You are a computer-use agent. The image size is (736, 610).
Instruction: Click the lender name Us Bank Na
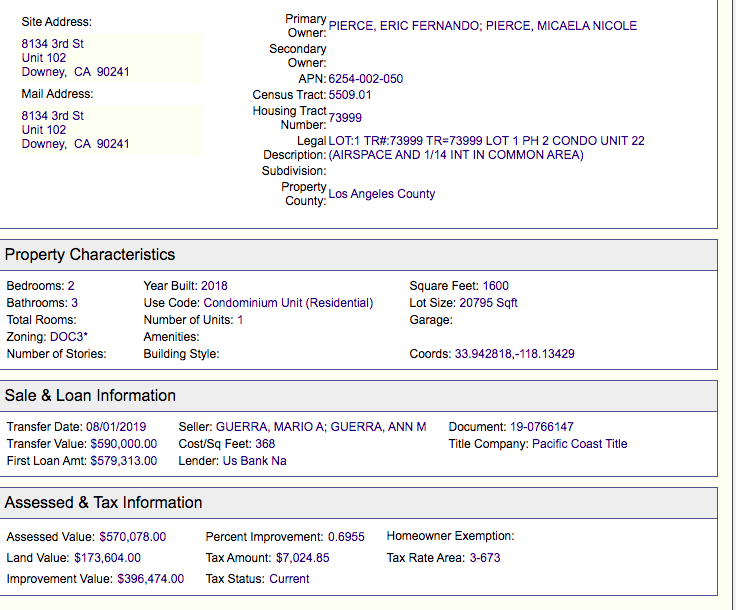tap(254, 461)
